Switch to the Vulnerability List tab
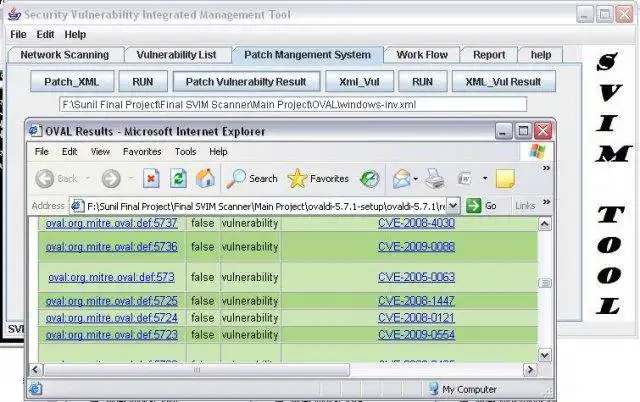Screen dimensions: 640x402 tap(177, 55)
